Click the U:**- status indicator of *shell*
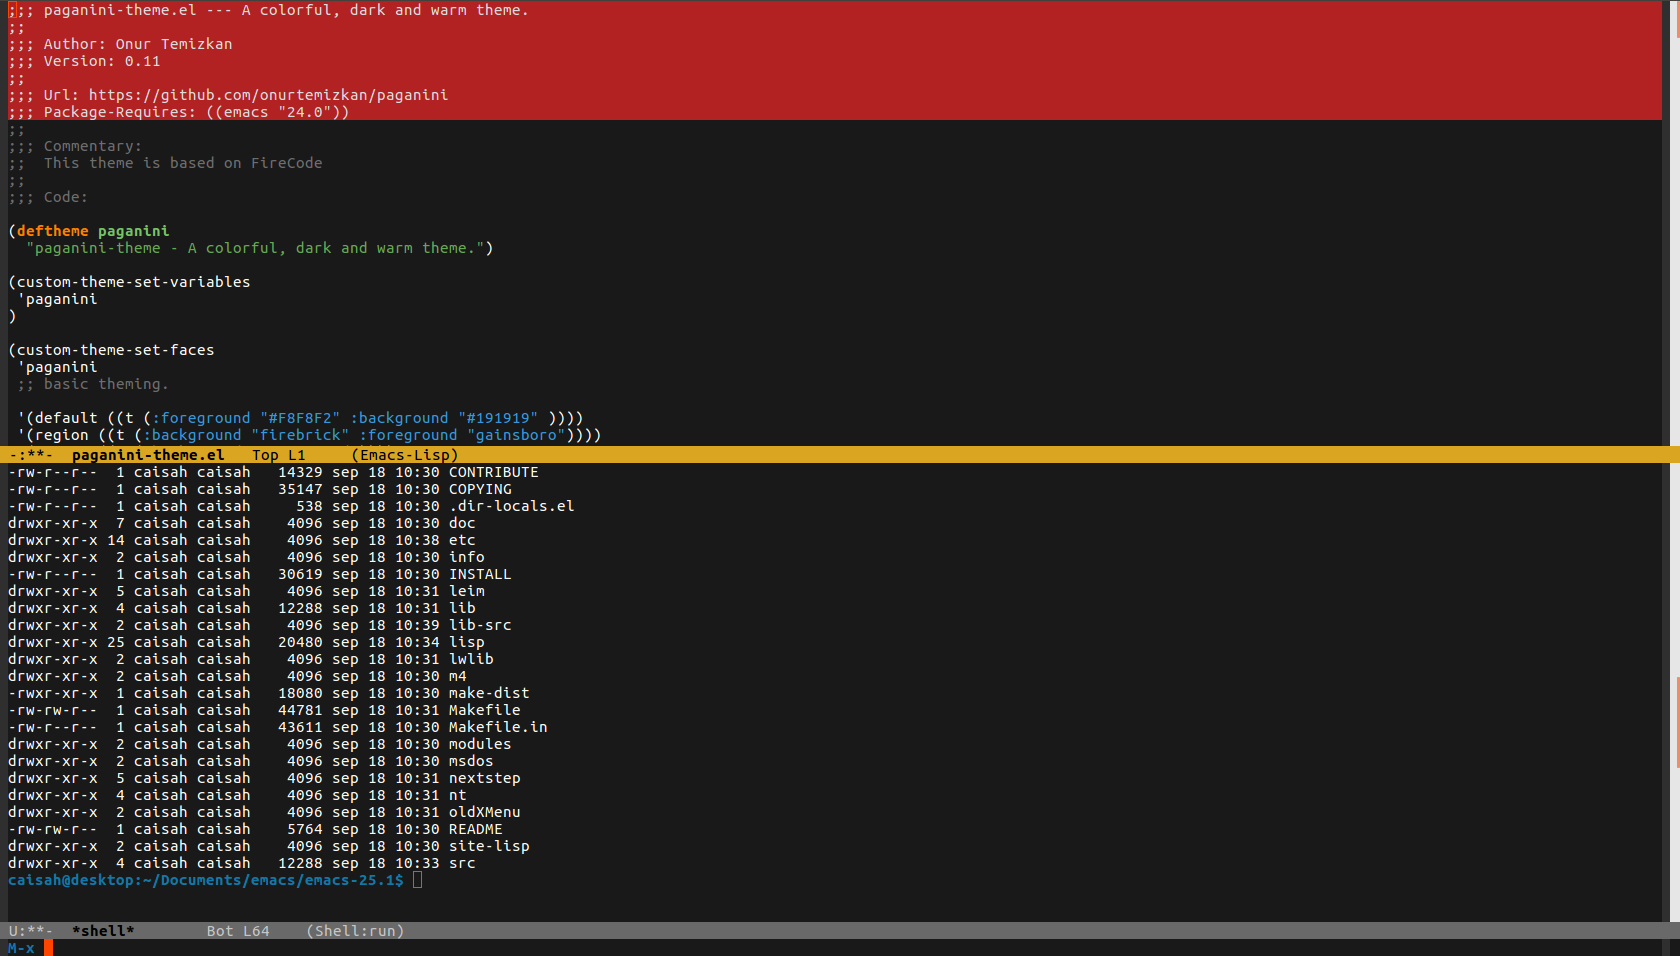Screen dimensions: 1680x956 pyautogui.click(x=31, y=931)
